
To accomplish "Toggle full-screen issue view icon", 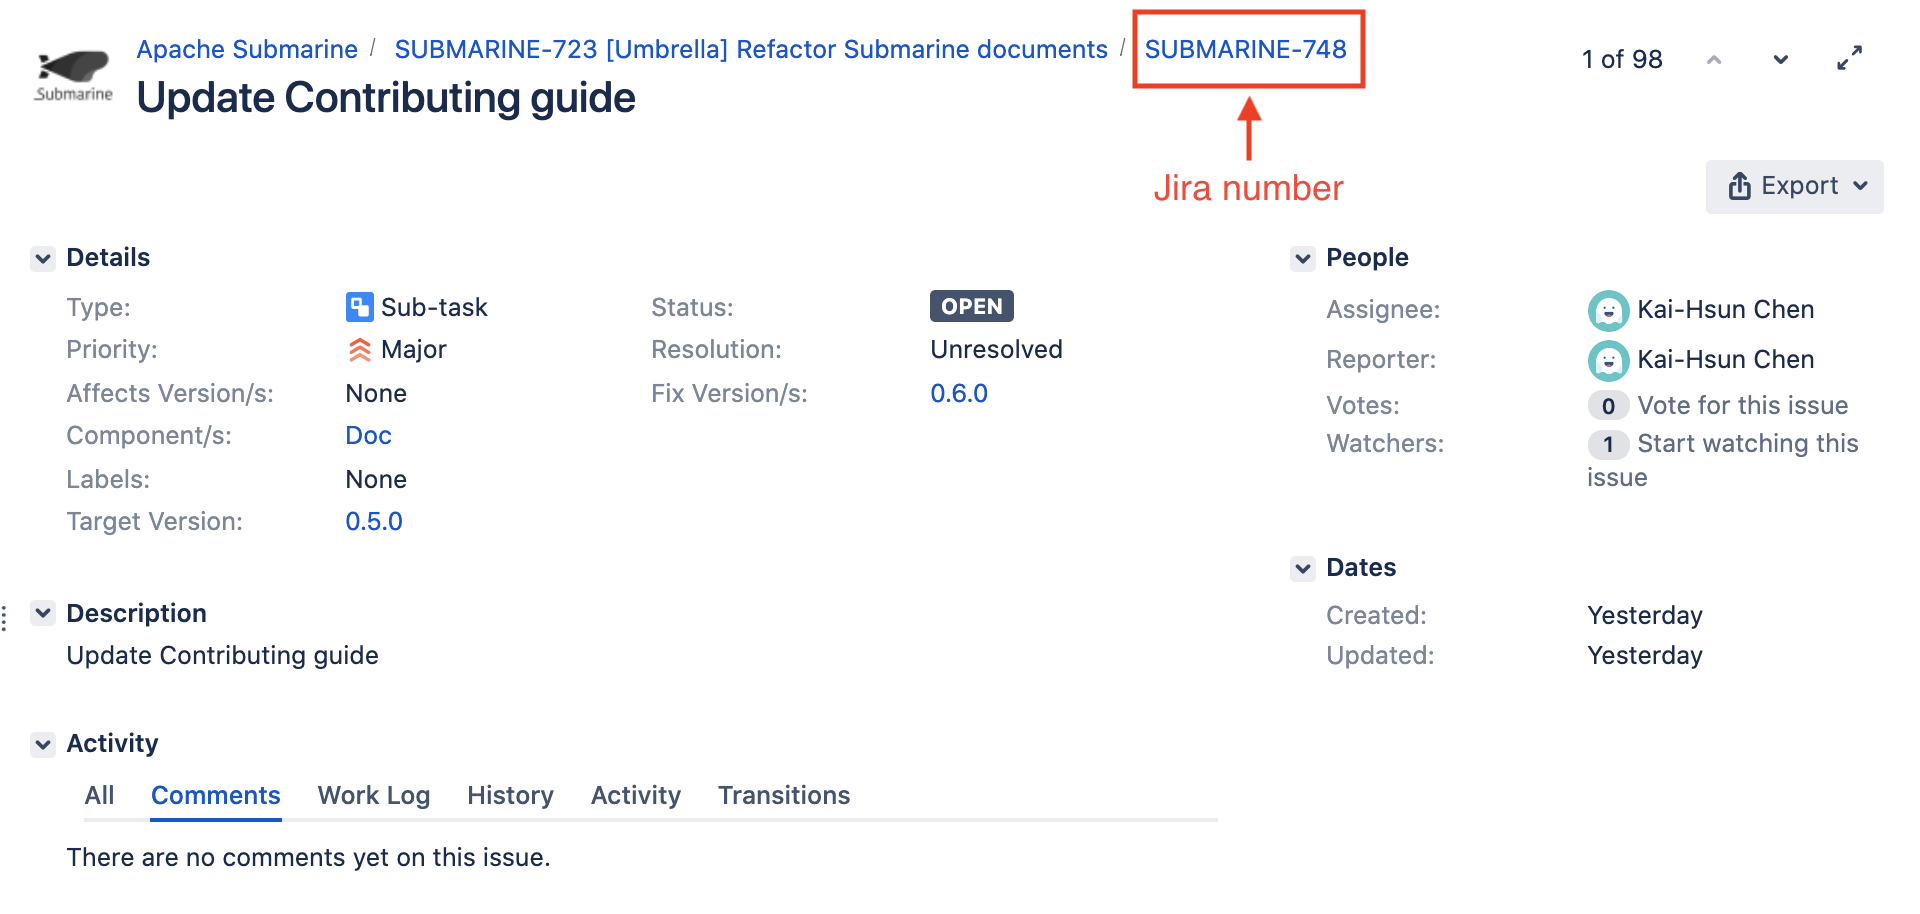I will [1849, 59].
